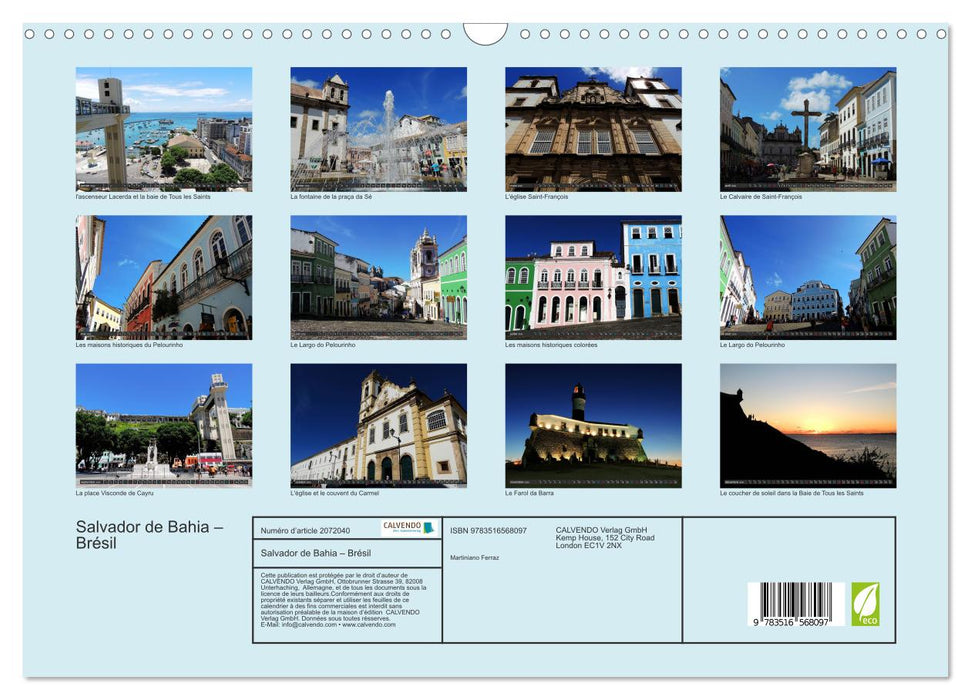The width and height of the screenshot is (971, 700).
Task: Click the sunset over Baie de Tous les Saints
Action: point(807,428)
